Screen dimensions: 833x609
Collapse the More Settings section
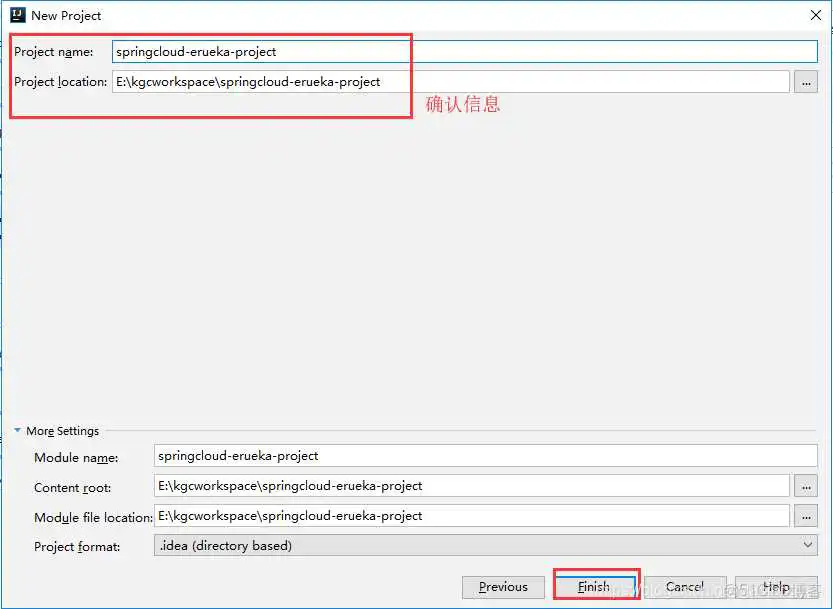click(17, 431)
